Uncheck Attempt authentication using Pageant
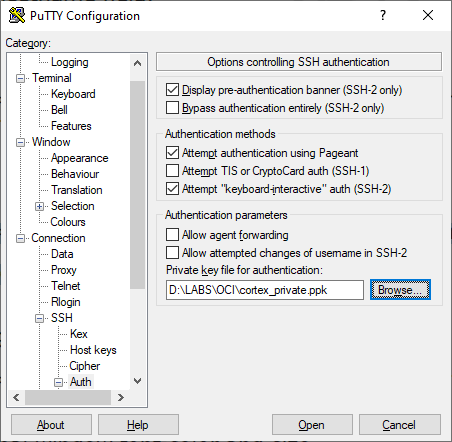Image resolution: width=452 pixels, height=442 pixels. (172, 153)
